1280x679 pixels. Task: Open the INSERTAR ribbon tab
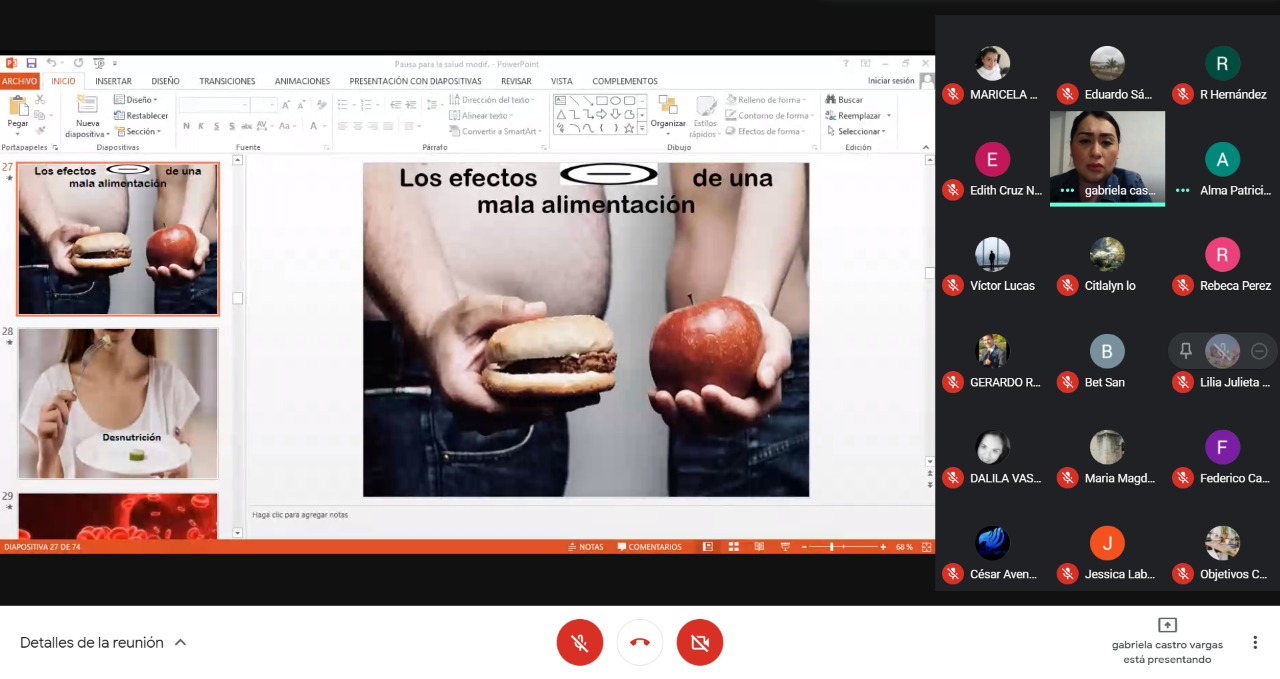(113, 81)
